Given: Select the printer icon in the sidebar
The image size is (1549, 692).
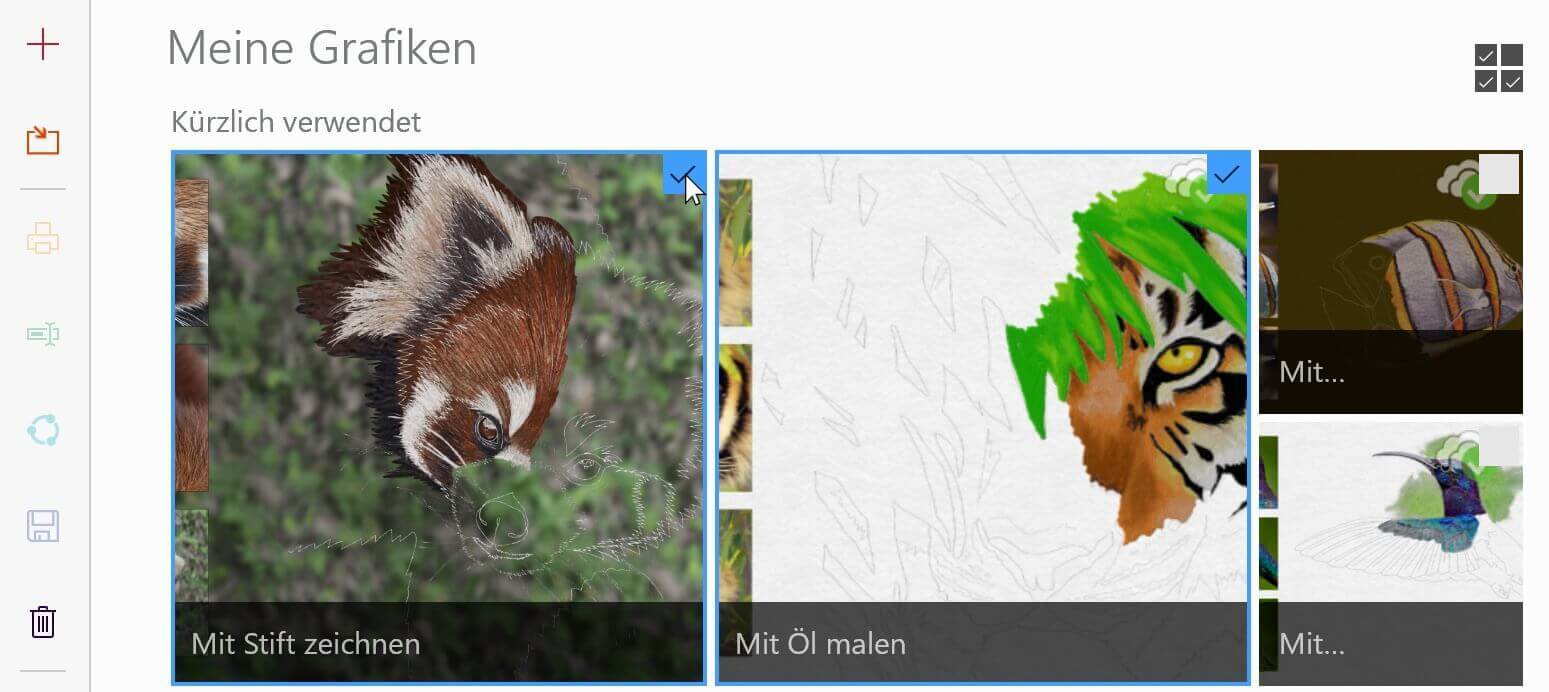Looking at the screenshot, I should coord(43,238).
